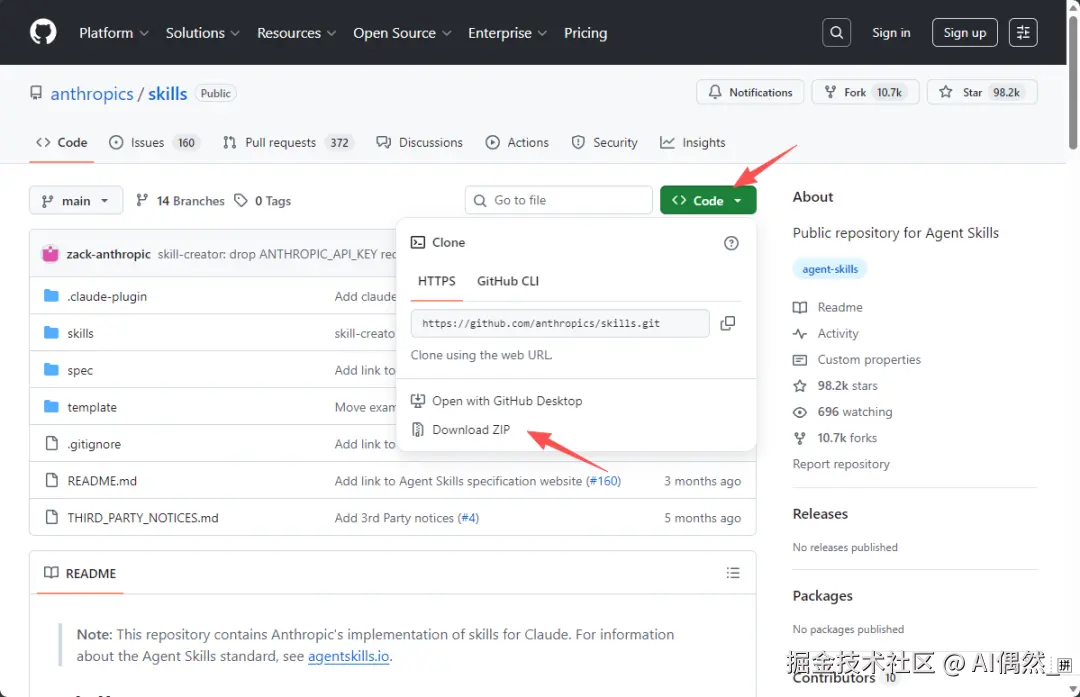Screen dimensions: 1080x697
Task: Star the skills repository
Action: pos(982,92)
